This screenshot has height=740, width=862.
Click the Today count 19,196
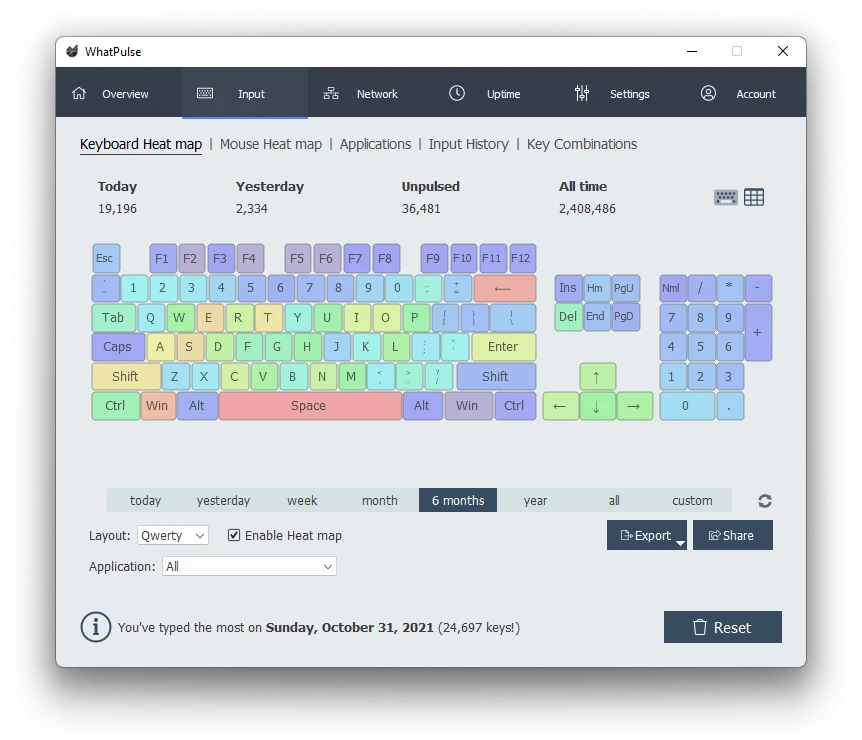tap(118, 209)
